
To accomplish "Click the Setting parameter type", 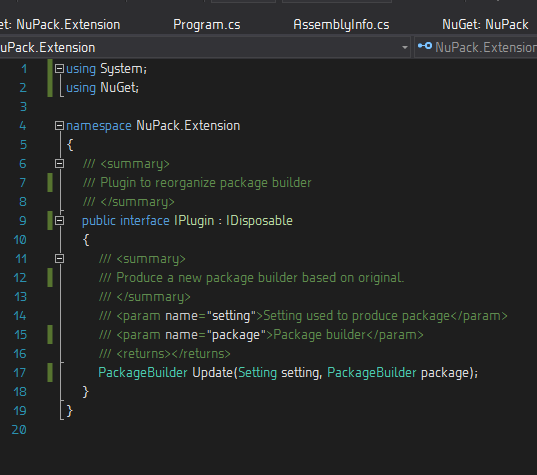I will [258, 373].
